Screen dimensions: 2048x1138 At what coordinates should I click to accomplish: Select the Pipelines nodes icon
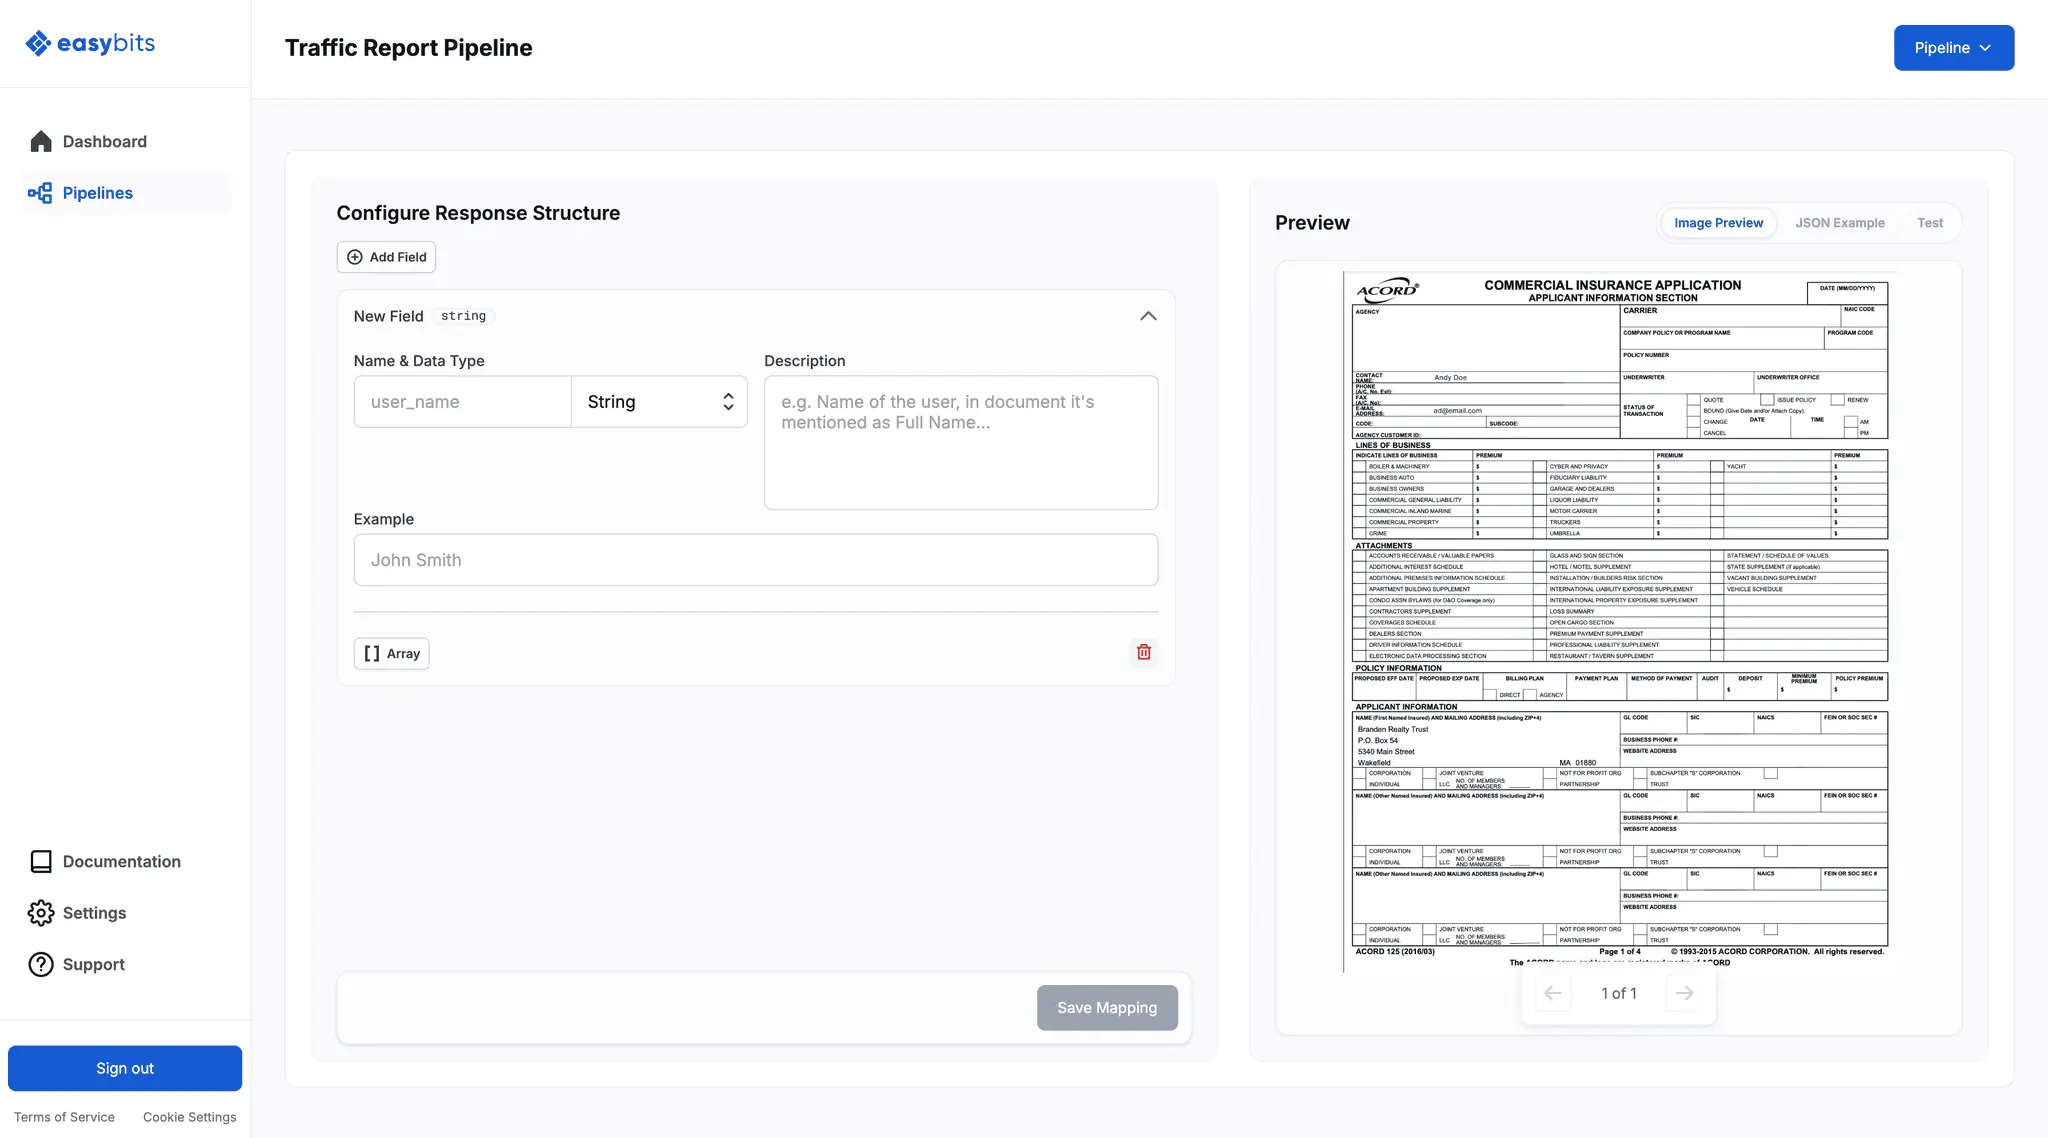(40, 193)
